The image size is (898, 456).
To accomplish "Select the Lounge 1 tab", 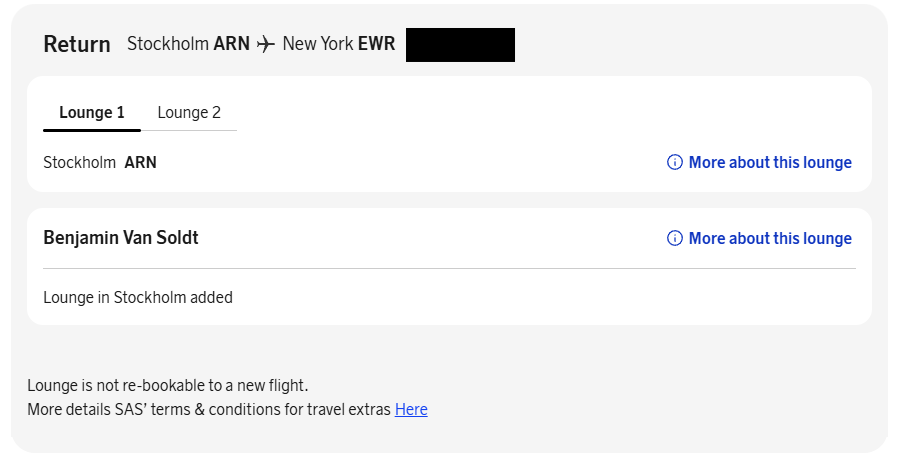I will (x=92, y=112).
